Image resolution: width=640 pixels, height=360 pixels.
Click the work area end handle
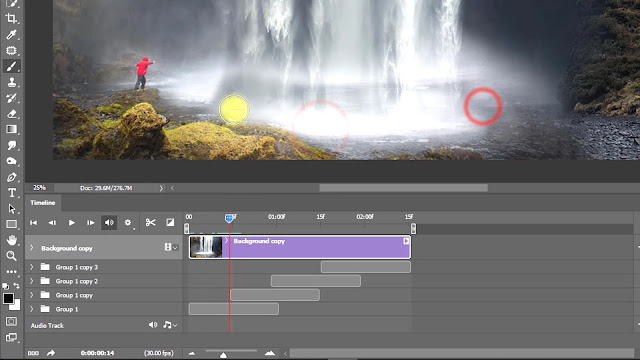point(413,229)
